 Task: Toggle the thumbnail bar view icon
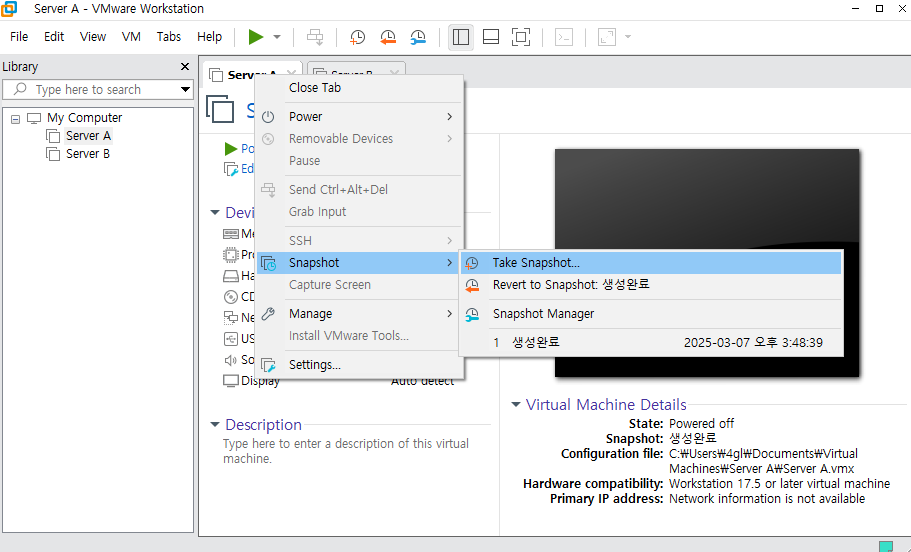click(491, 37)
